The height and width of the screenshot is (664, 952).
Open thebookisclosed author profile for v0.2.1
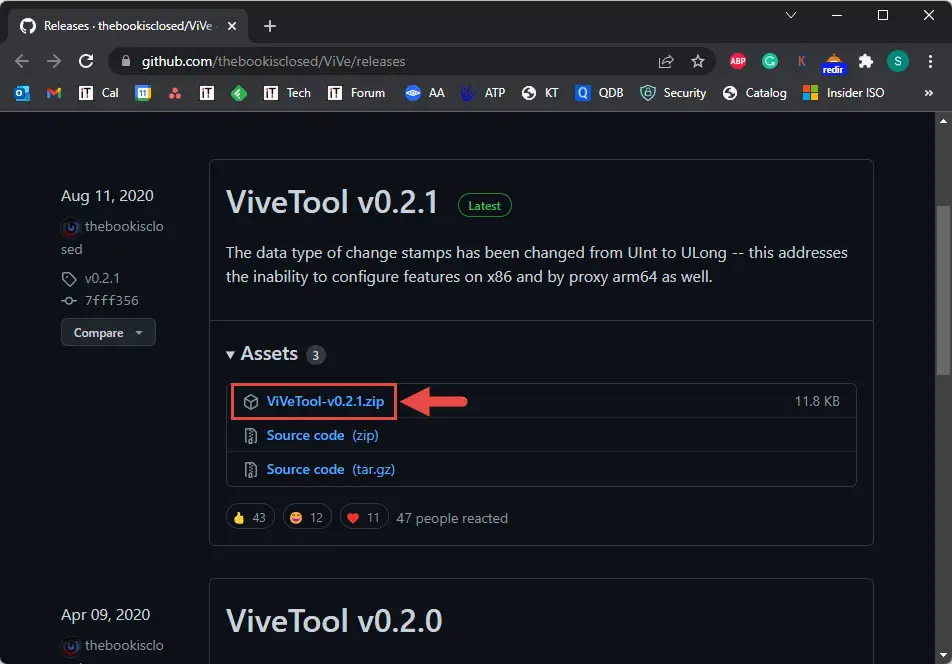[x=112, y=237]
